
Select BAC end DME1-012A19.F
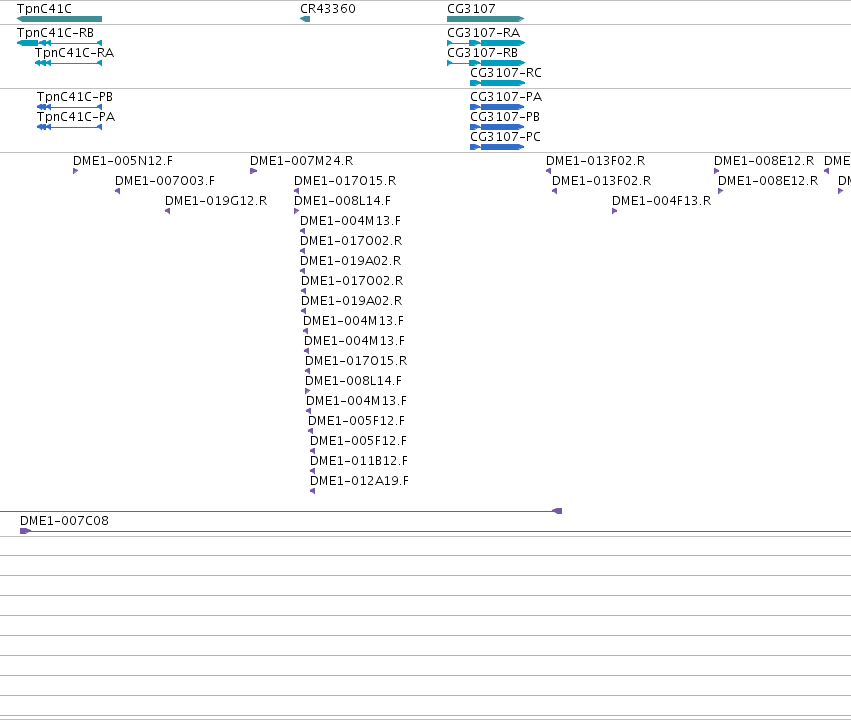(x=359, y=481)
